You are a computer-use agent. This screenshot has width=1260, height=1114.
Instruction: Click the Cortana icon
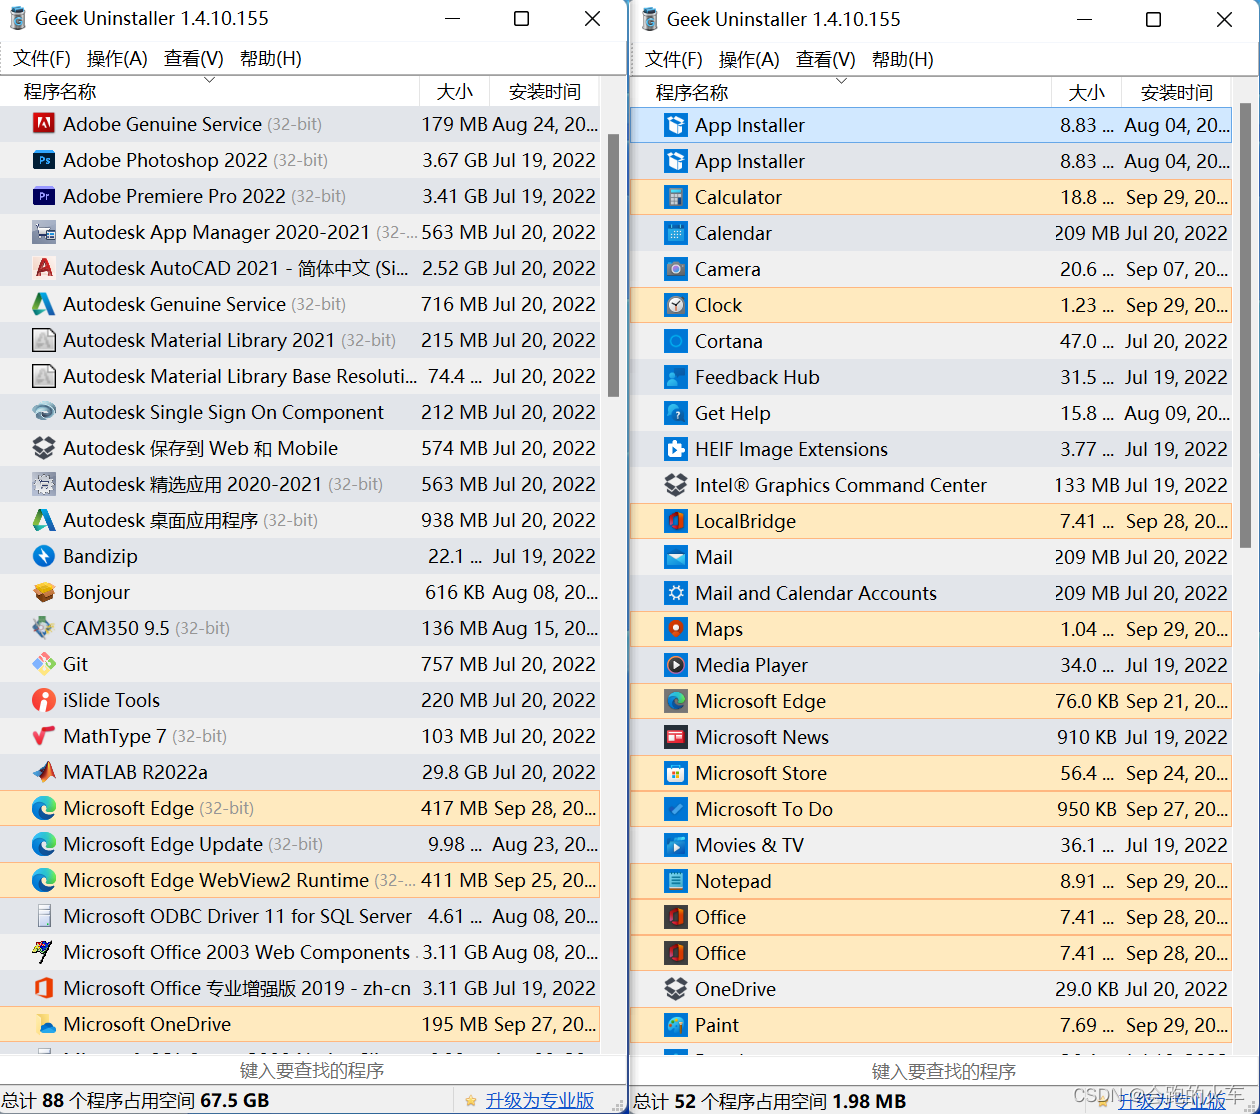point(676,341)
